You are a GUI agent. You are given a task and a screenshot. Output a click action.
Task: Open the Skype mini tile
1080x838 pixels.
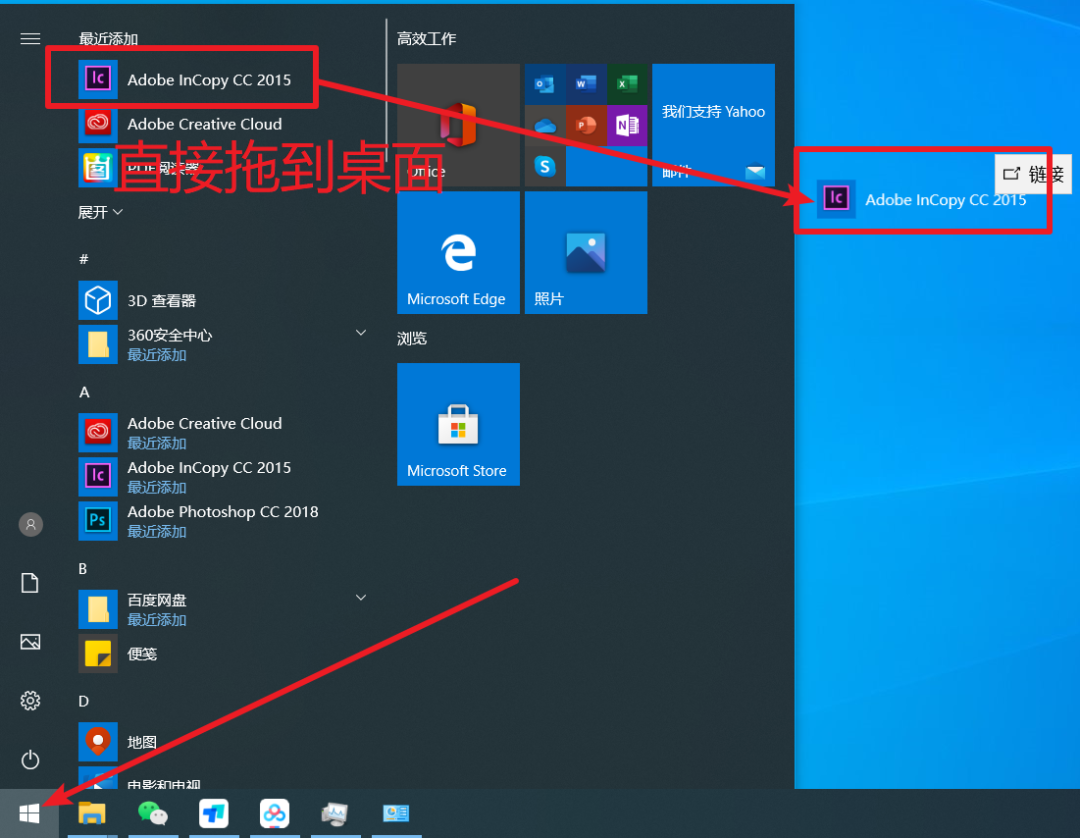click(545, 166)
